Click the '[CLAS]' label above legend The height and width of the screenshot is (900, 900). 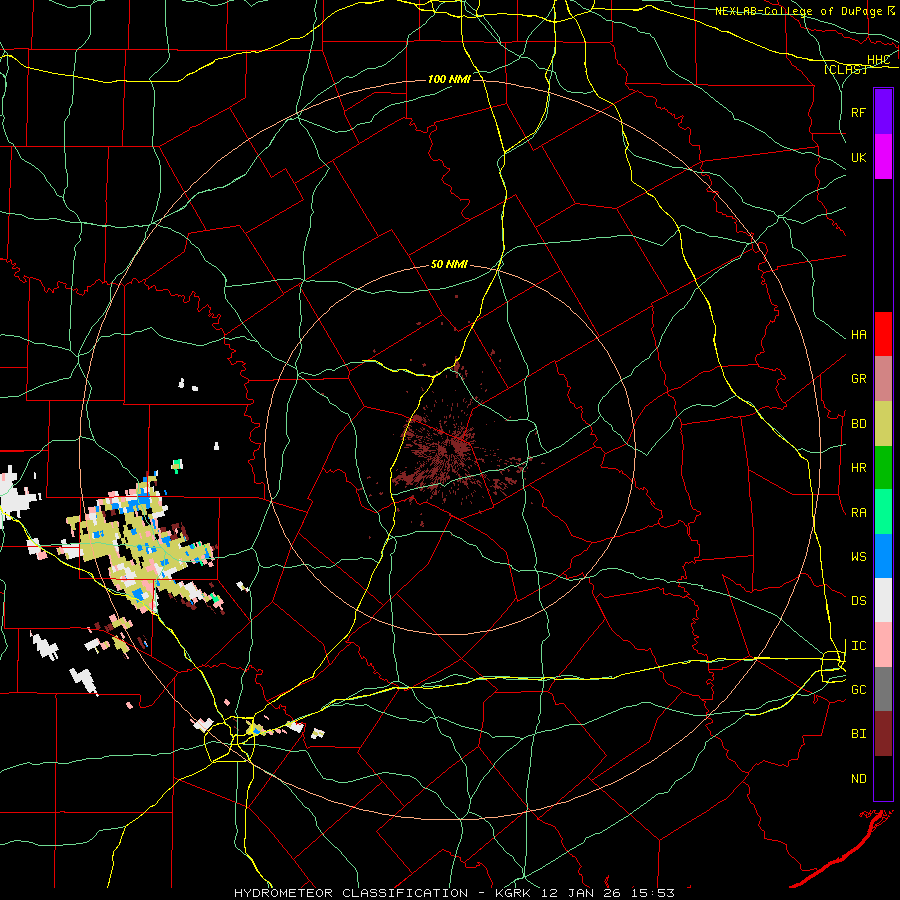845,69
